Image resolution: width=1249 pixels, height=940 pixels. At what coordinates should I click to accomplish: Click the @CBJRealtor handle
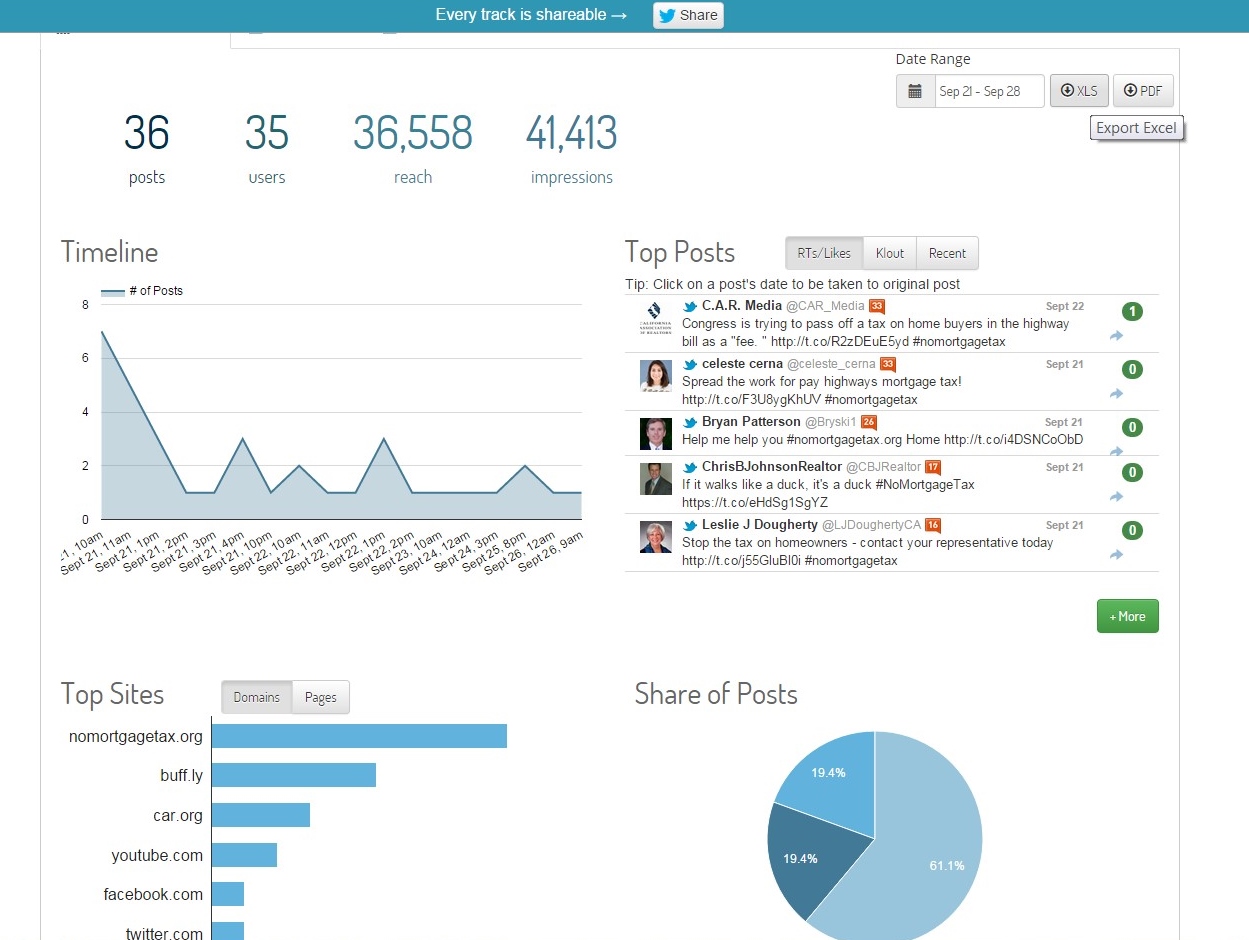(x=884, y=468)
